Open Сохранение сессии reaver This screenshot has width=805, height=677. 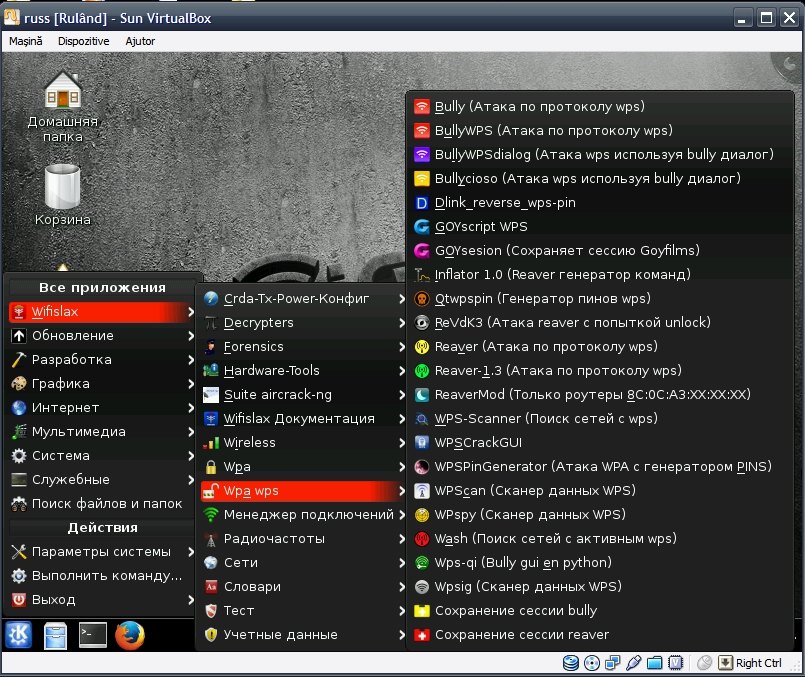pos(600,635)
